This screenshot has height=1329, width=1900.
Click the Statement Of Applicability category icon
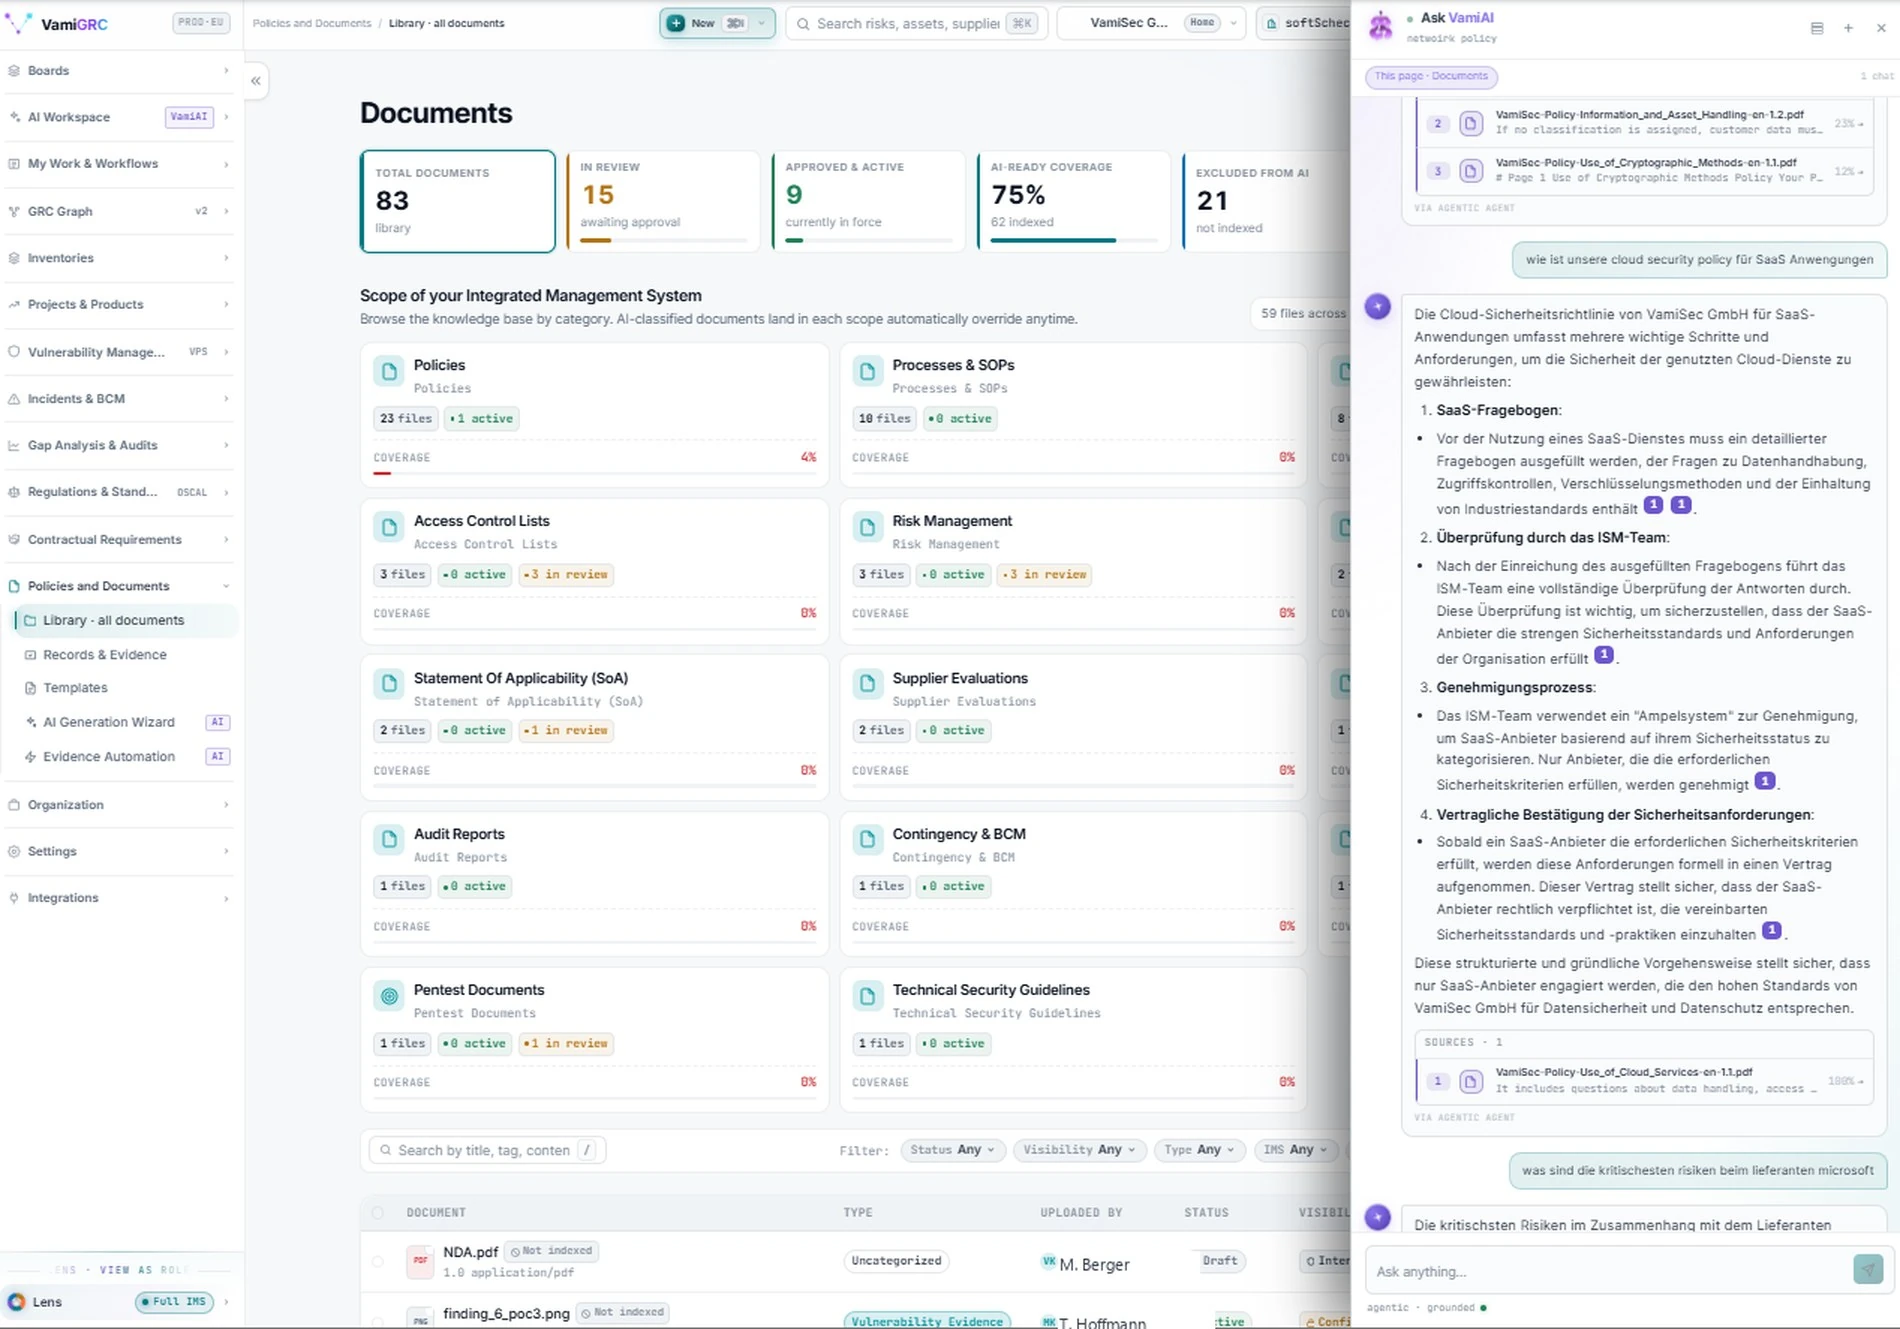click(389, 684)
